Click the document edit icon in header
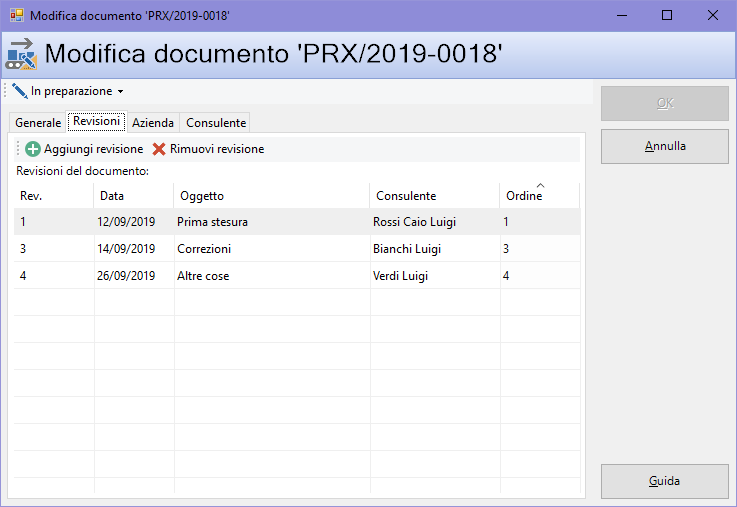Screen dimensions: 737x507 (21, 54)
